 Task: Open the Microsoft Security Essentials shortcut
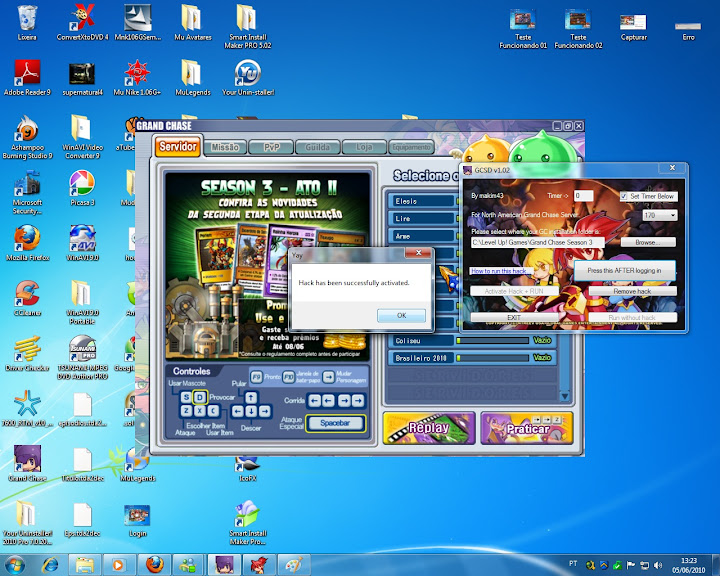coord(27,192)
